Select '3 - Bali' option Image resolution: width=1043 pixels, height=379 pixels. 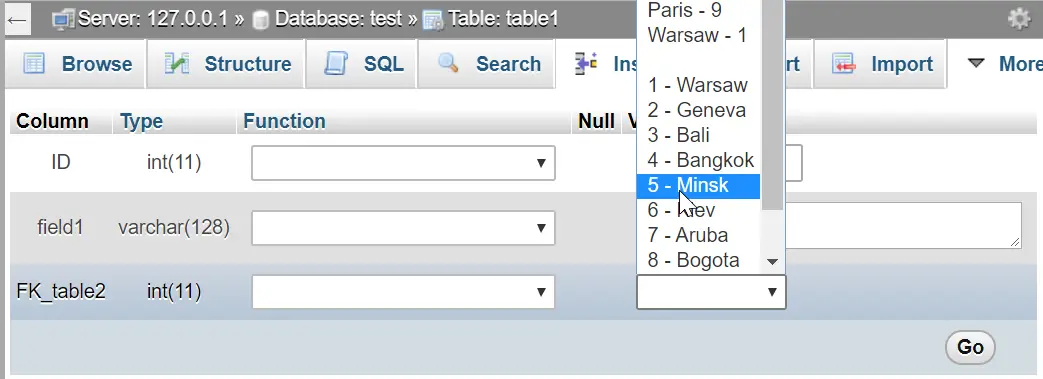pyautogui.click(x=698, y=136)
